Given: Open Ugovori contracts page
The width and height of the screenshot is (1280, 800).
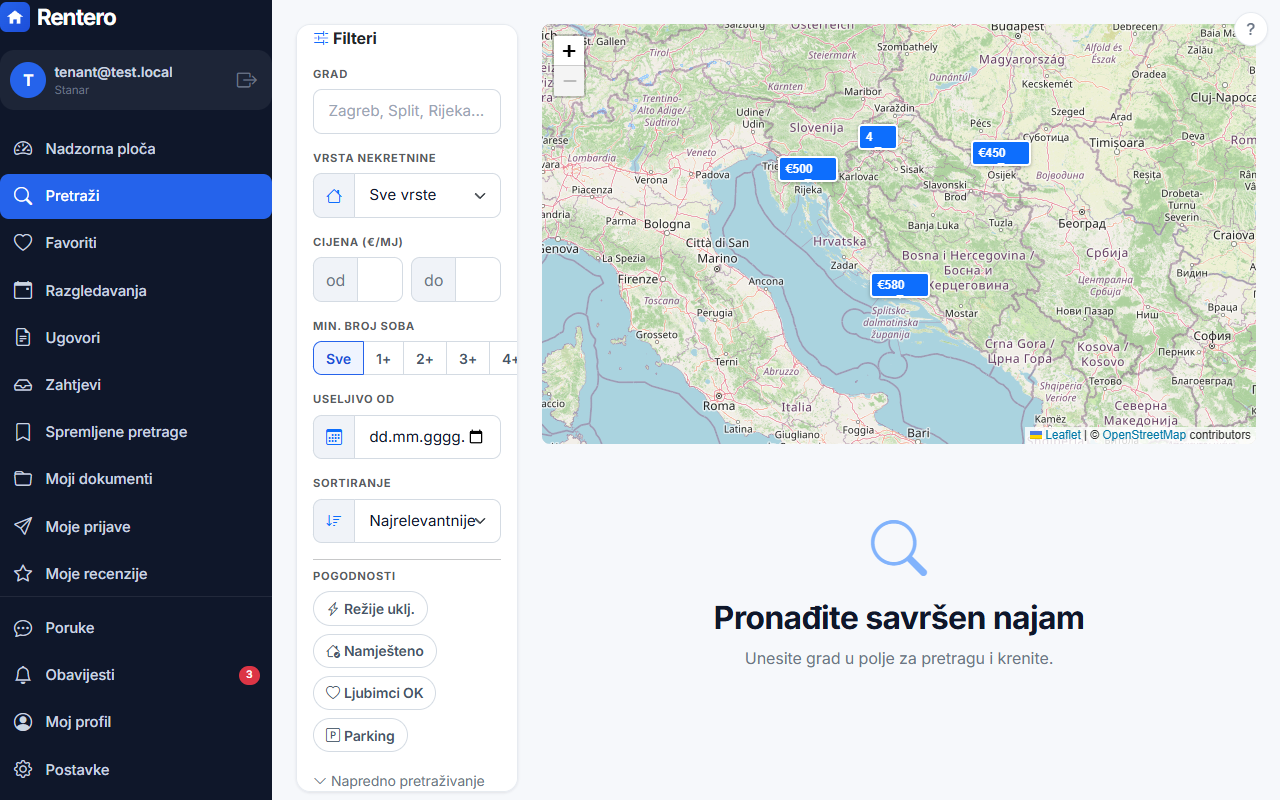Looking at the screenshot, I should (136, 338).
